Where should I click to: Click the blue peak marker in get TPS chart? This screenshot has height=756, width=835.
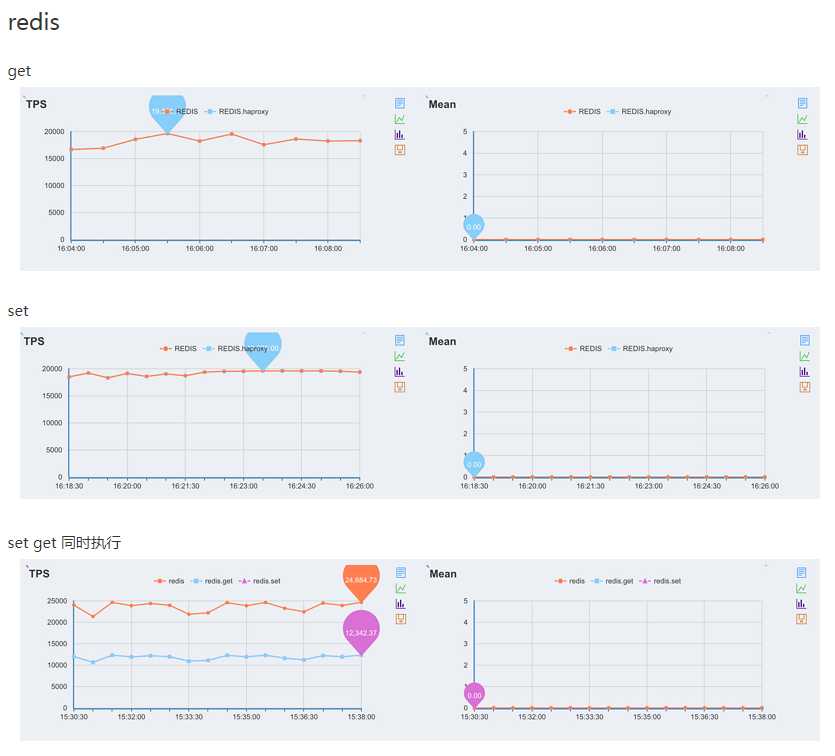[x=167, y=113]
